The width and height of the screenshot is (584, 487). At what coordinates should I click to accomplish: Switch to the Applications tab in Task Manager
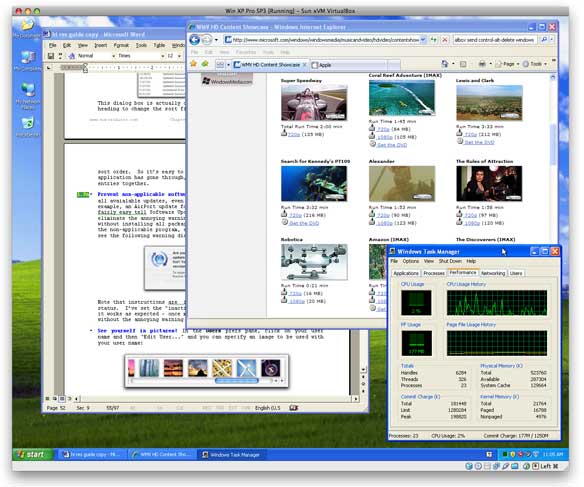pyautogui.click(x=406, y=273)
